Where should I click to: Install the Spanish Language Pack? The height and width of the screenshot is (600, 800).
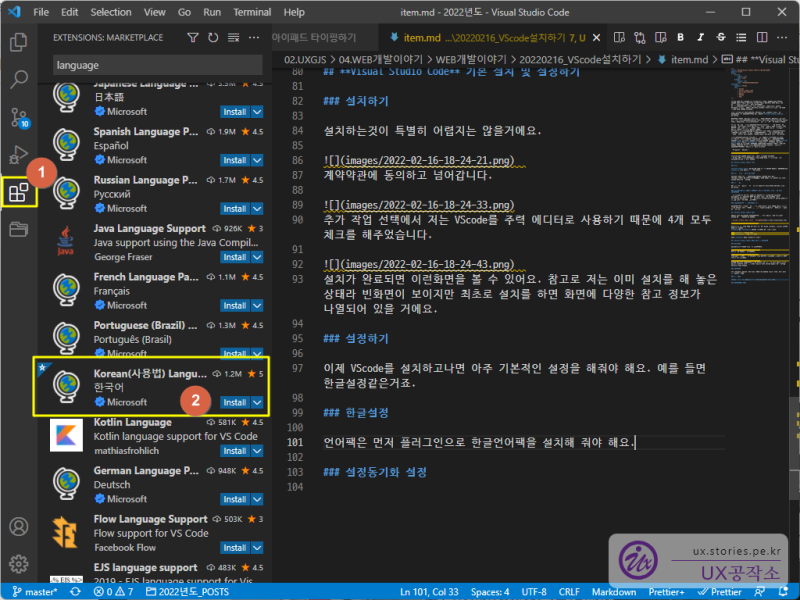click(x=235, y=160)
